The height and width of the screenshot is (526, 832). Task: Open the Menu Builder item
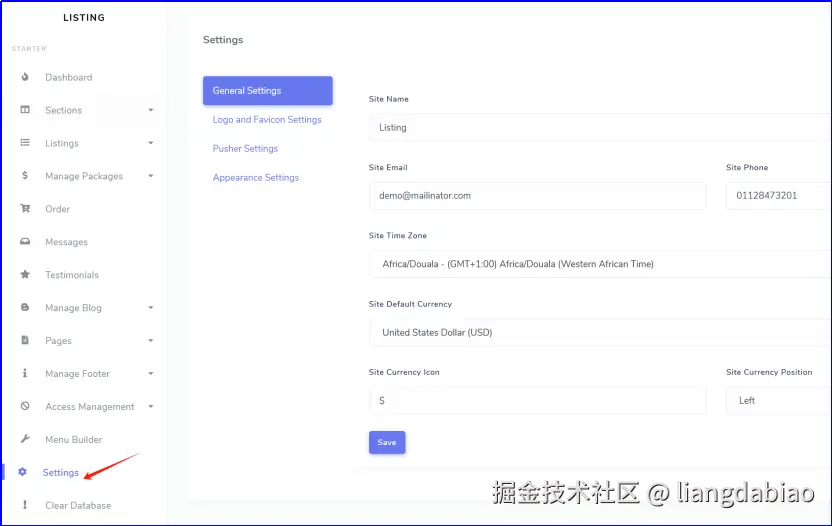click(74, 439)
